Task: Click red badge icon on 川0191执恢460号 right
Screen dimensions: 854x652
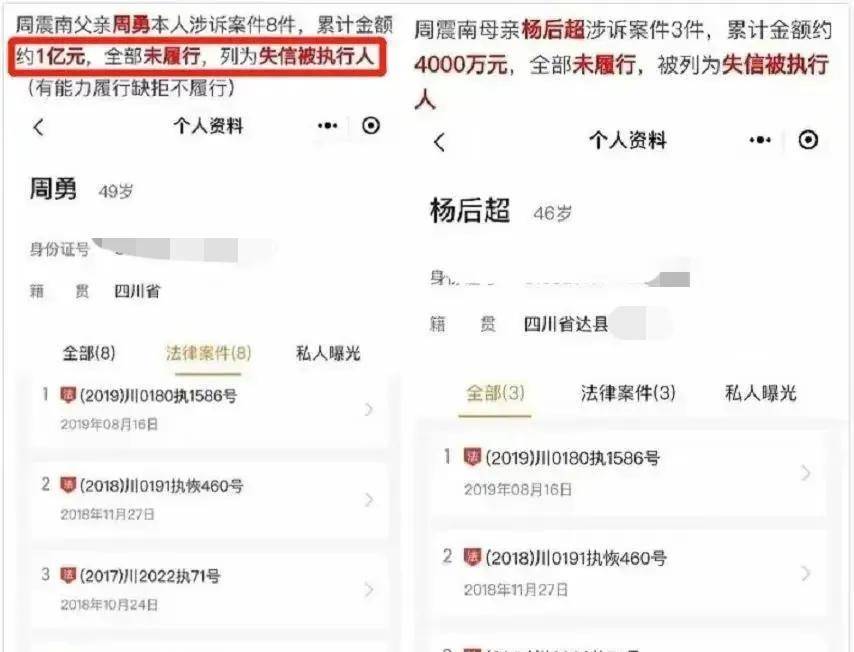Action: (472, 557)
